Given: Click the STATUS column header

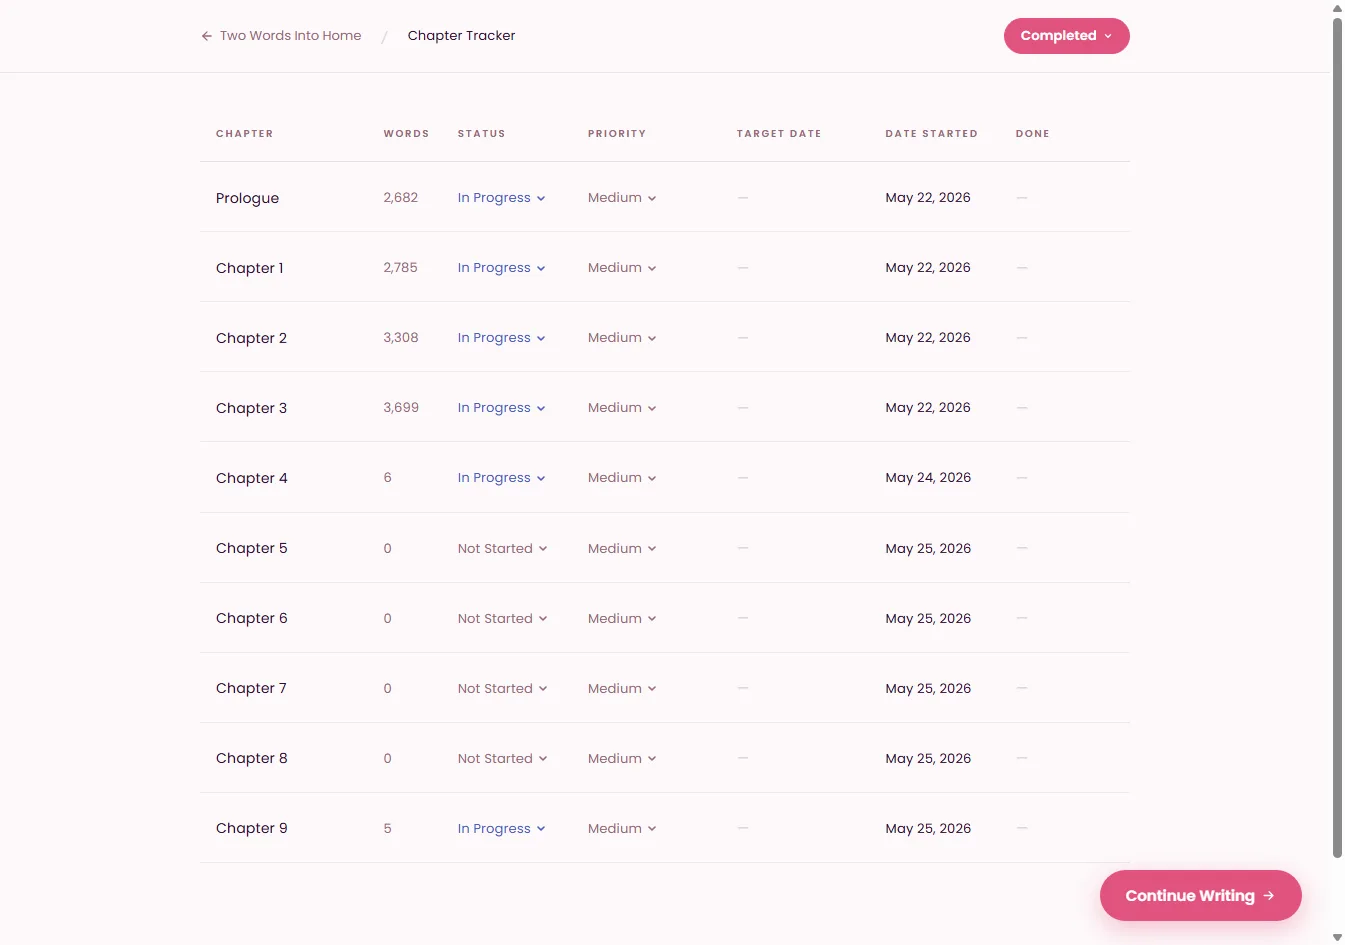Looking at the screenshot, I should (481, 134).
